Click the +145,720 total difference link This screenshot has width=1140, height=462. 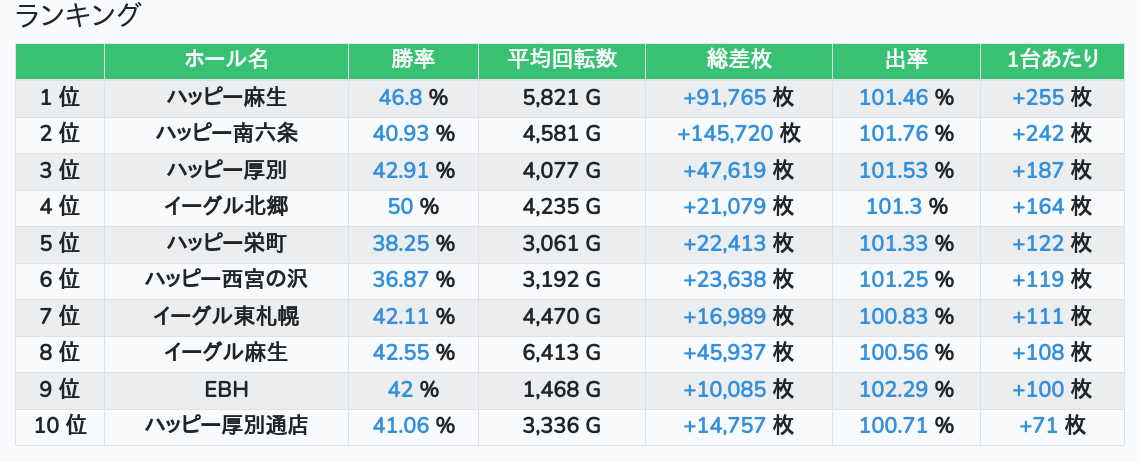[725, 133]
